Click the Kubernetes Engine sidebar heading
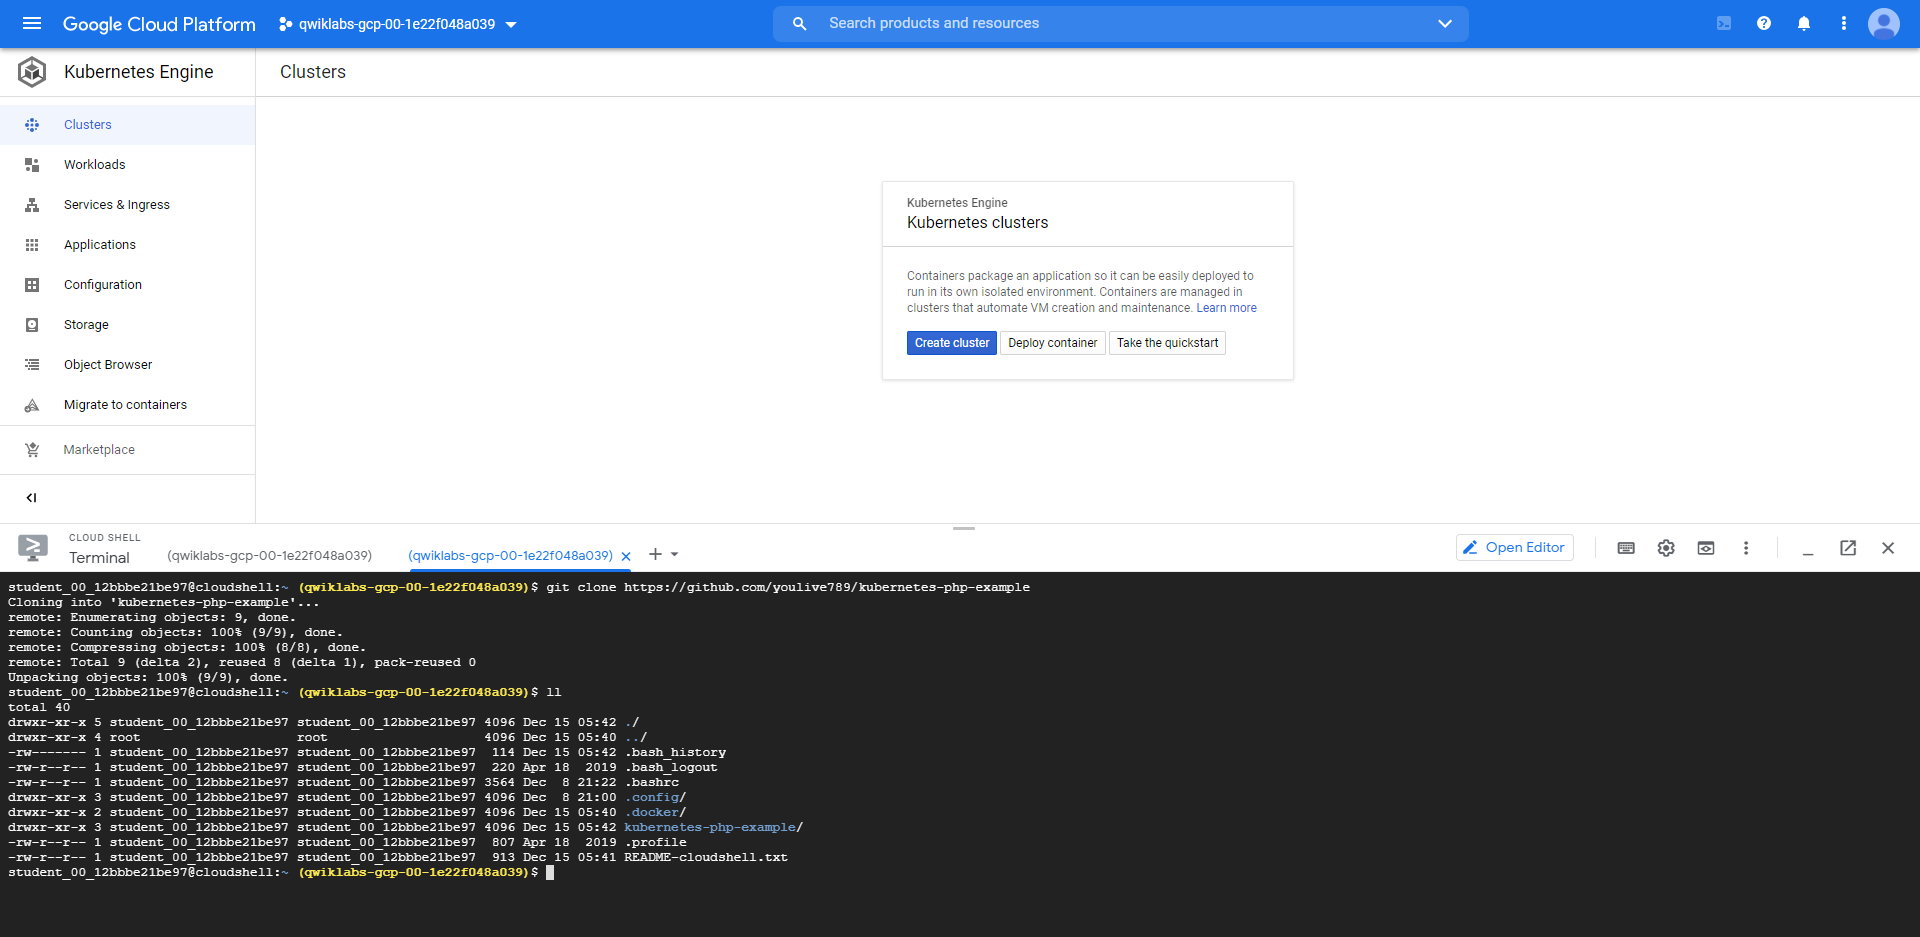This screenshot has width=1920, height=937. coord(139,72)
